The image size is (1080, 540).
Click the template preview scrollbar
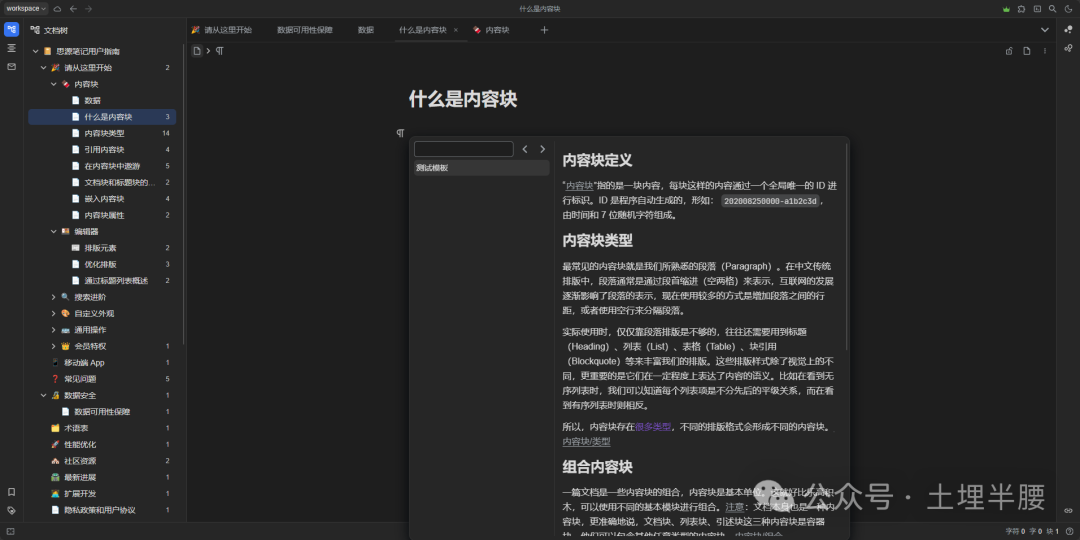846,248
